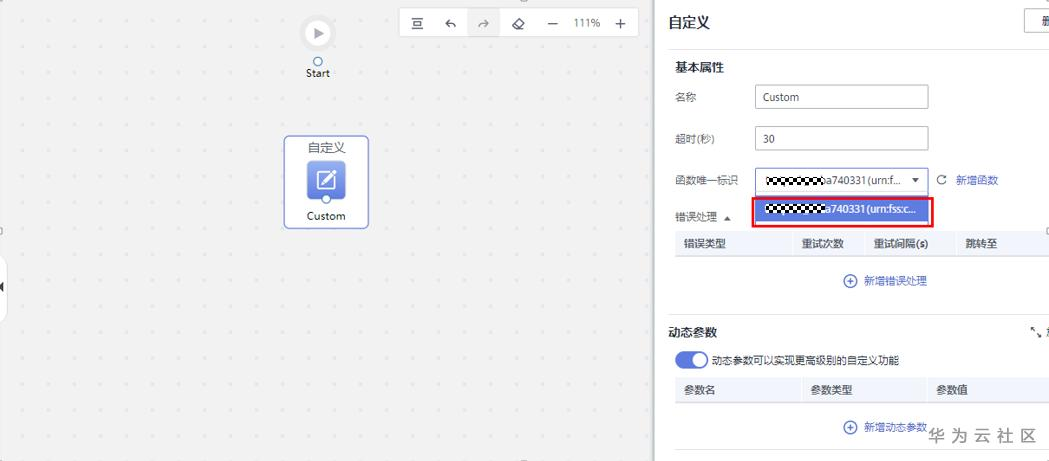Click the 名称 input field with Custom
The image size is (1049, 461).
(842, 97)
